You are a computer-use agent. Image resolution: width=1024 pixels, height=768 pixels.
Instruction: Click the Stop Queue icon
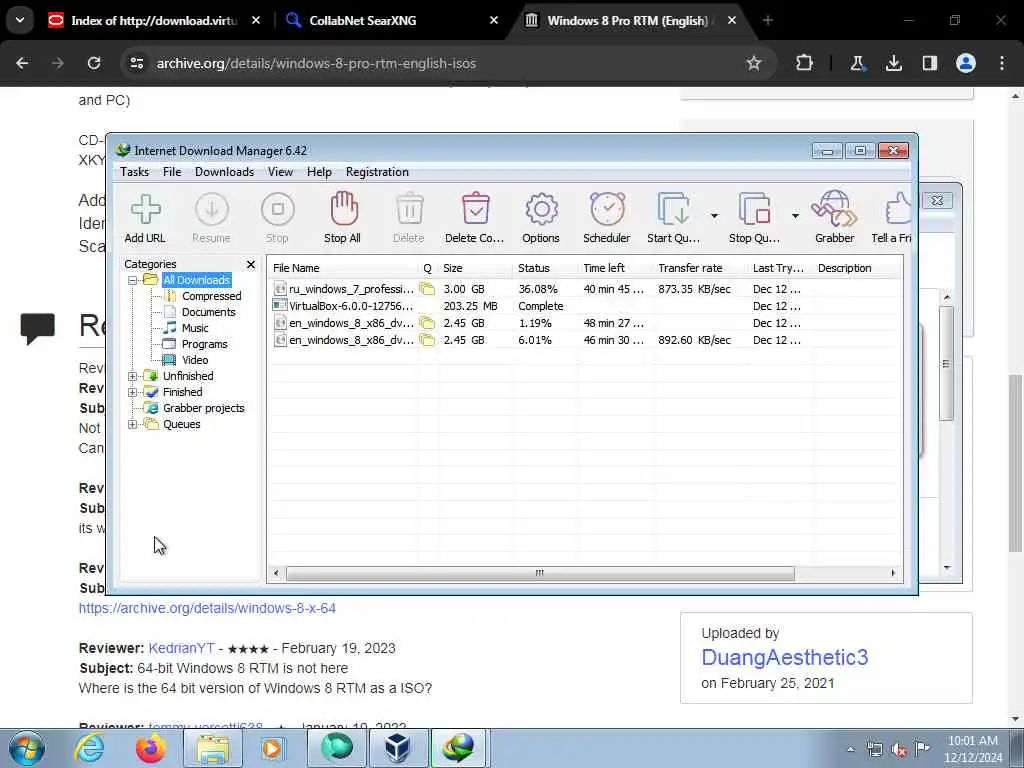pyautogui.click(x=754, y=218)
